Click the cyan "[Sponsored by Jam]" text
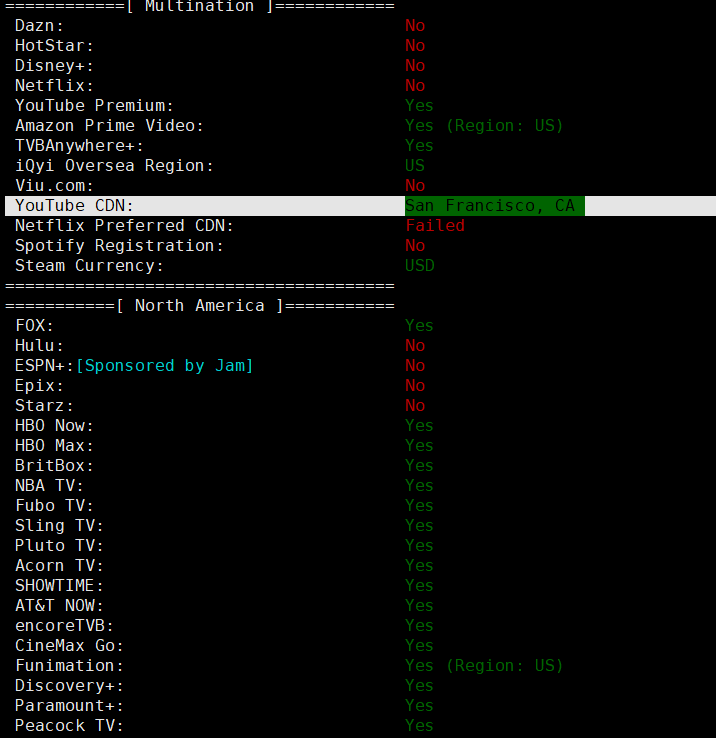This screenshot has width=716, height=738. coord(164,366)
